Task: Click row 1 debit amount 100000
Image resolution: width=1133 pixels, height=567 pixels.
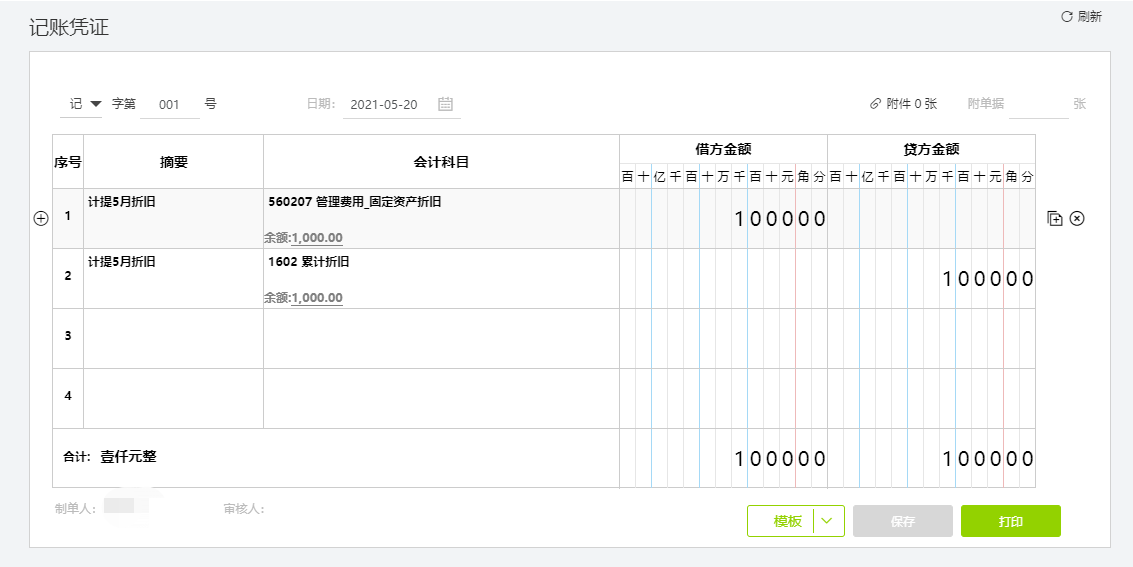Action: click(x=780, y=219)
